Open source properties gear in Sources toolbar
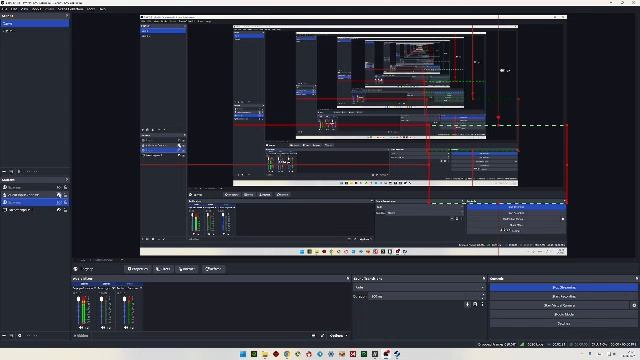Screen dimensions: 640x360 (19, 336)
